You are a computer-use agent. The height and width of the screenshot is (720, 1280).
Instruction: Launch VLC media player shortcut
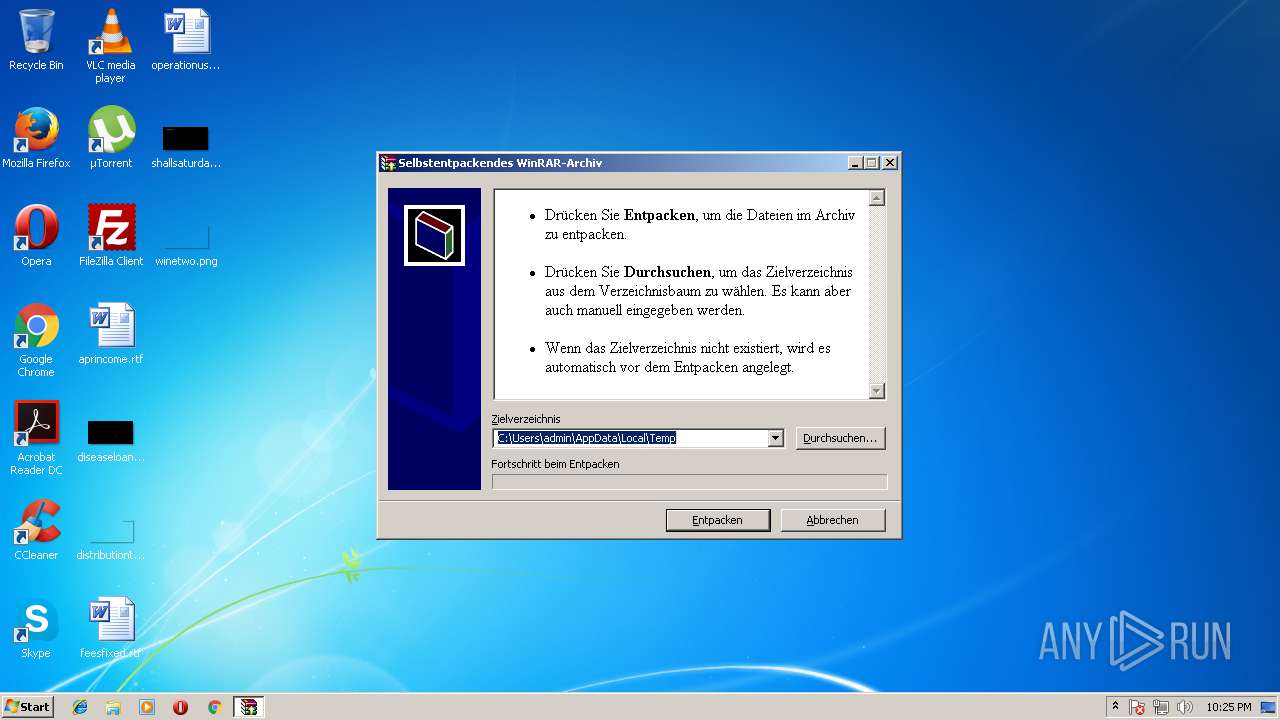110,45
